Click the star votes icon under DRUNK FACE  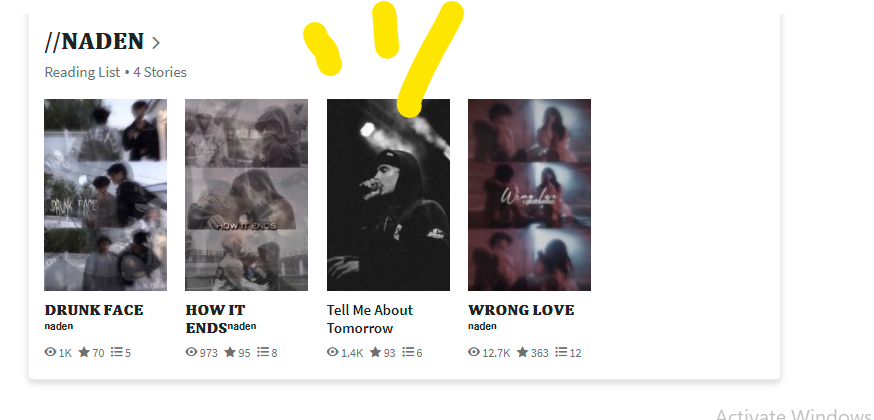pyautogui.click(x=84, y=352)
